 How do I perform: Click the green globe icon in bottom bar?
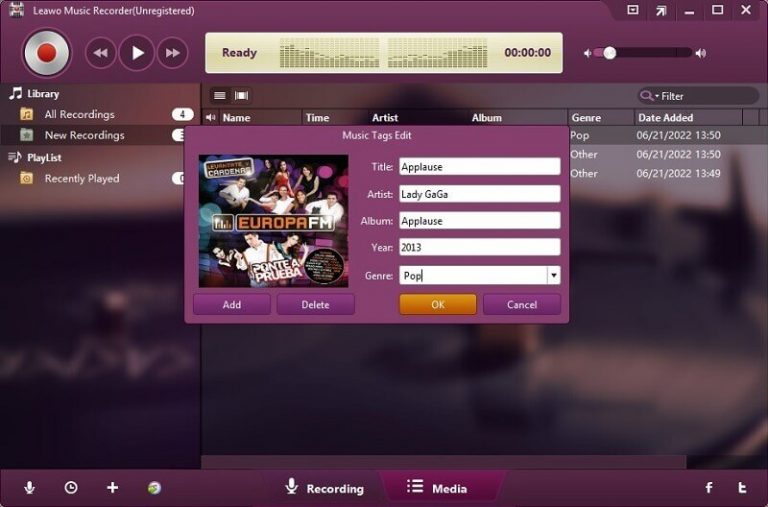click(x=154, y=487)
